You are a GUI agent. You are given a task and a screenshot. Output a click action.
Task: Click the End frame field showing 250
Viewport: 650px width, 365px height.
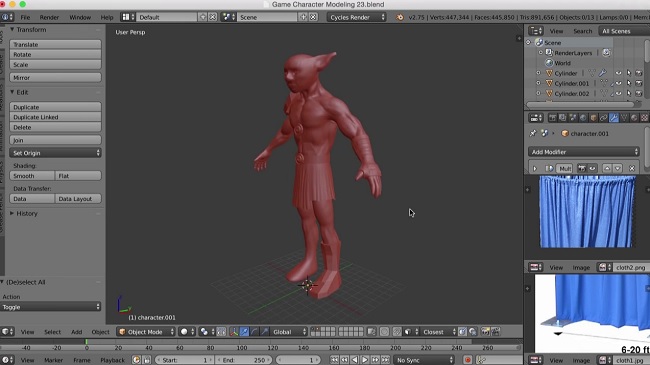pos(245,360)
